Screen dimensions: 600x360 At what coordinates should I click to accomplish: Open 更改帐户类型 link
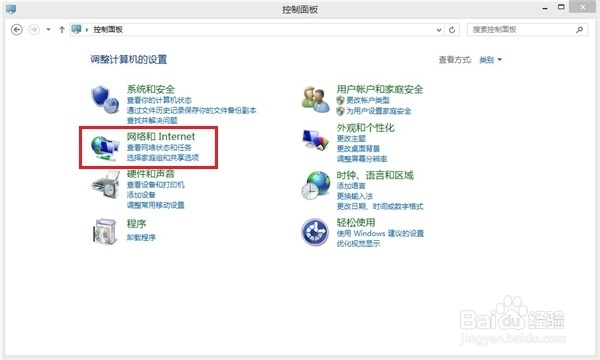[368, 100]
